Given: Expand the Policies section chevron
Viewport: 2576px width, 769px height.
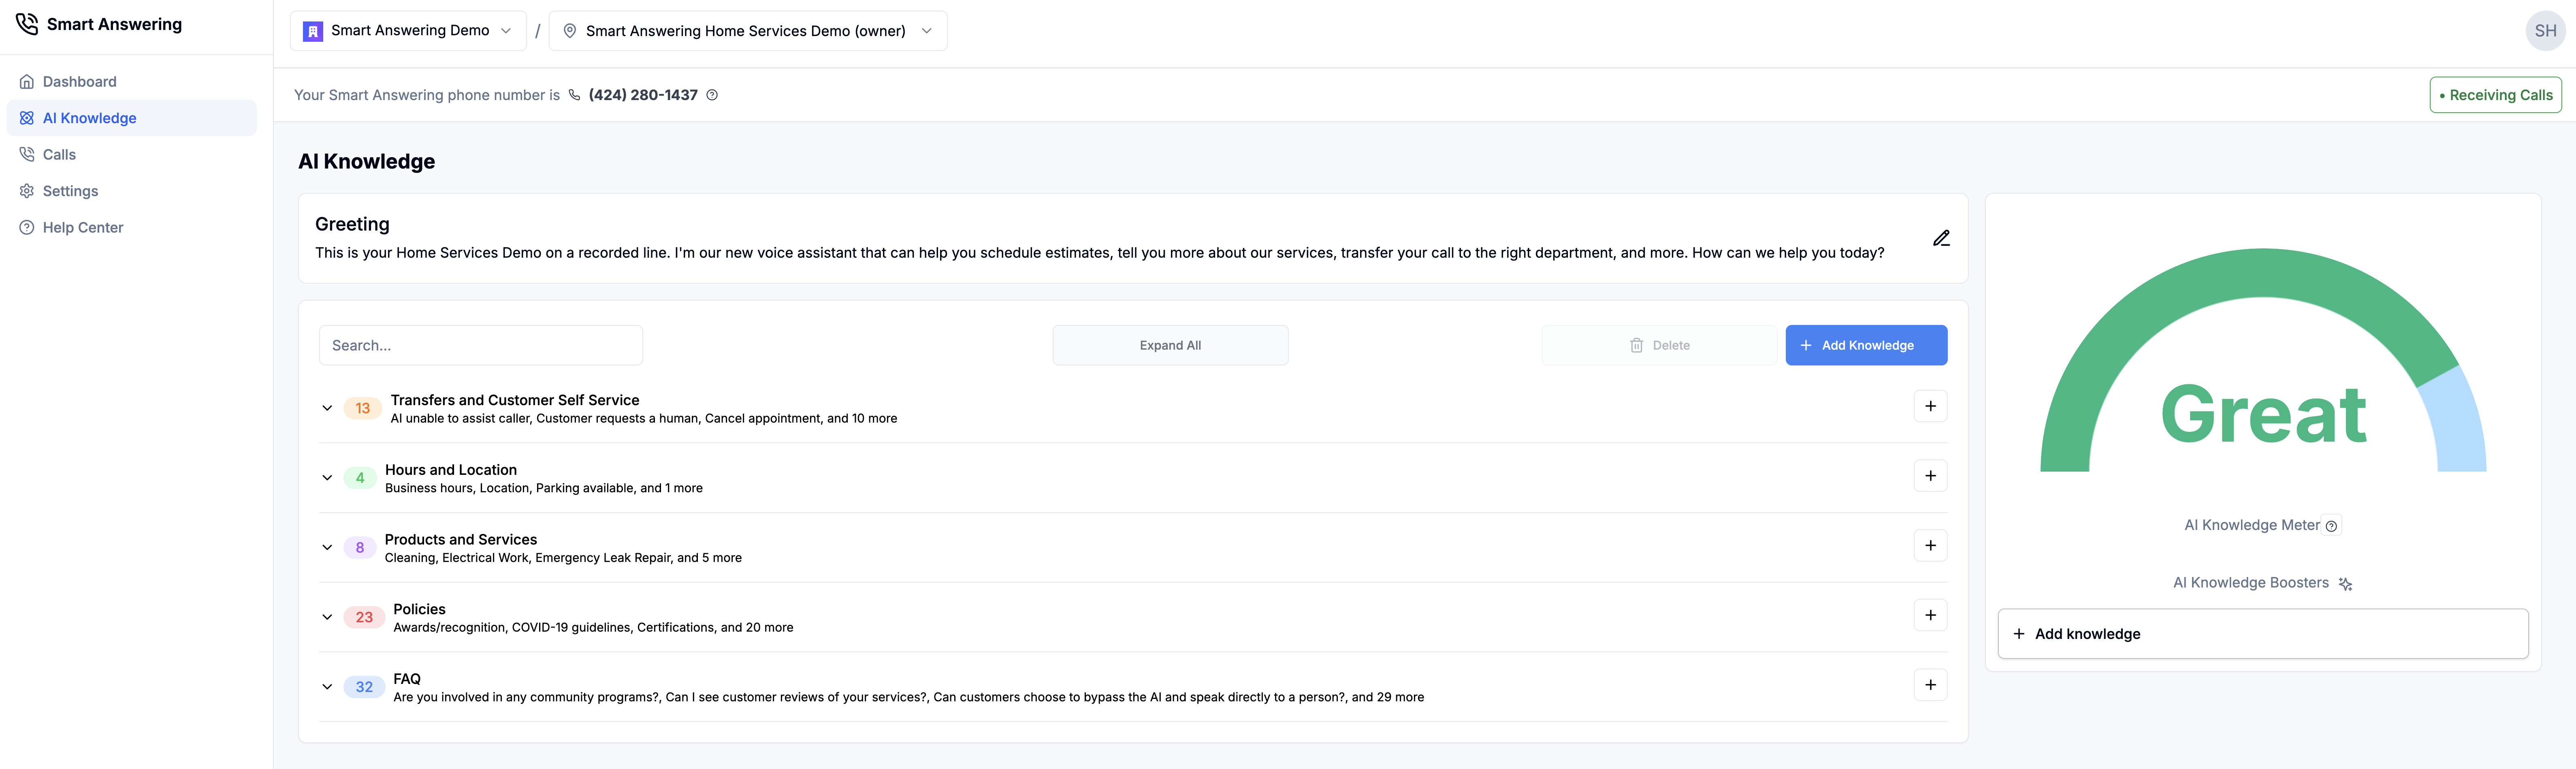Looking at the screenshot, I should pos(327,617).
